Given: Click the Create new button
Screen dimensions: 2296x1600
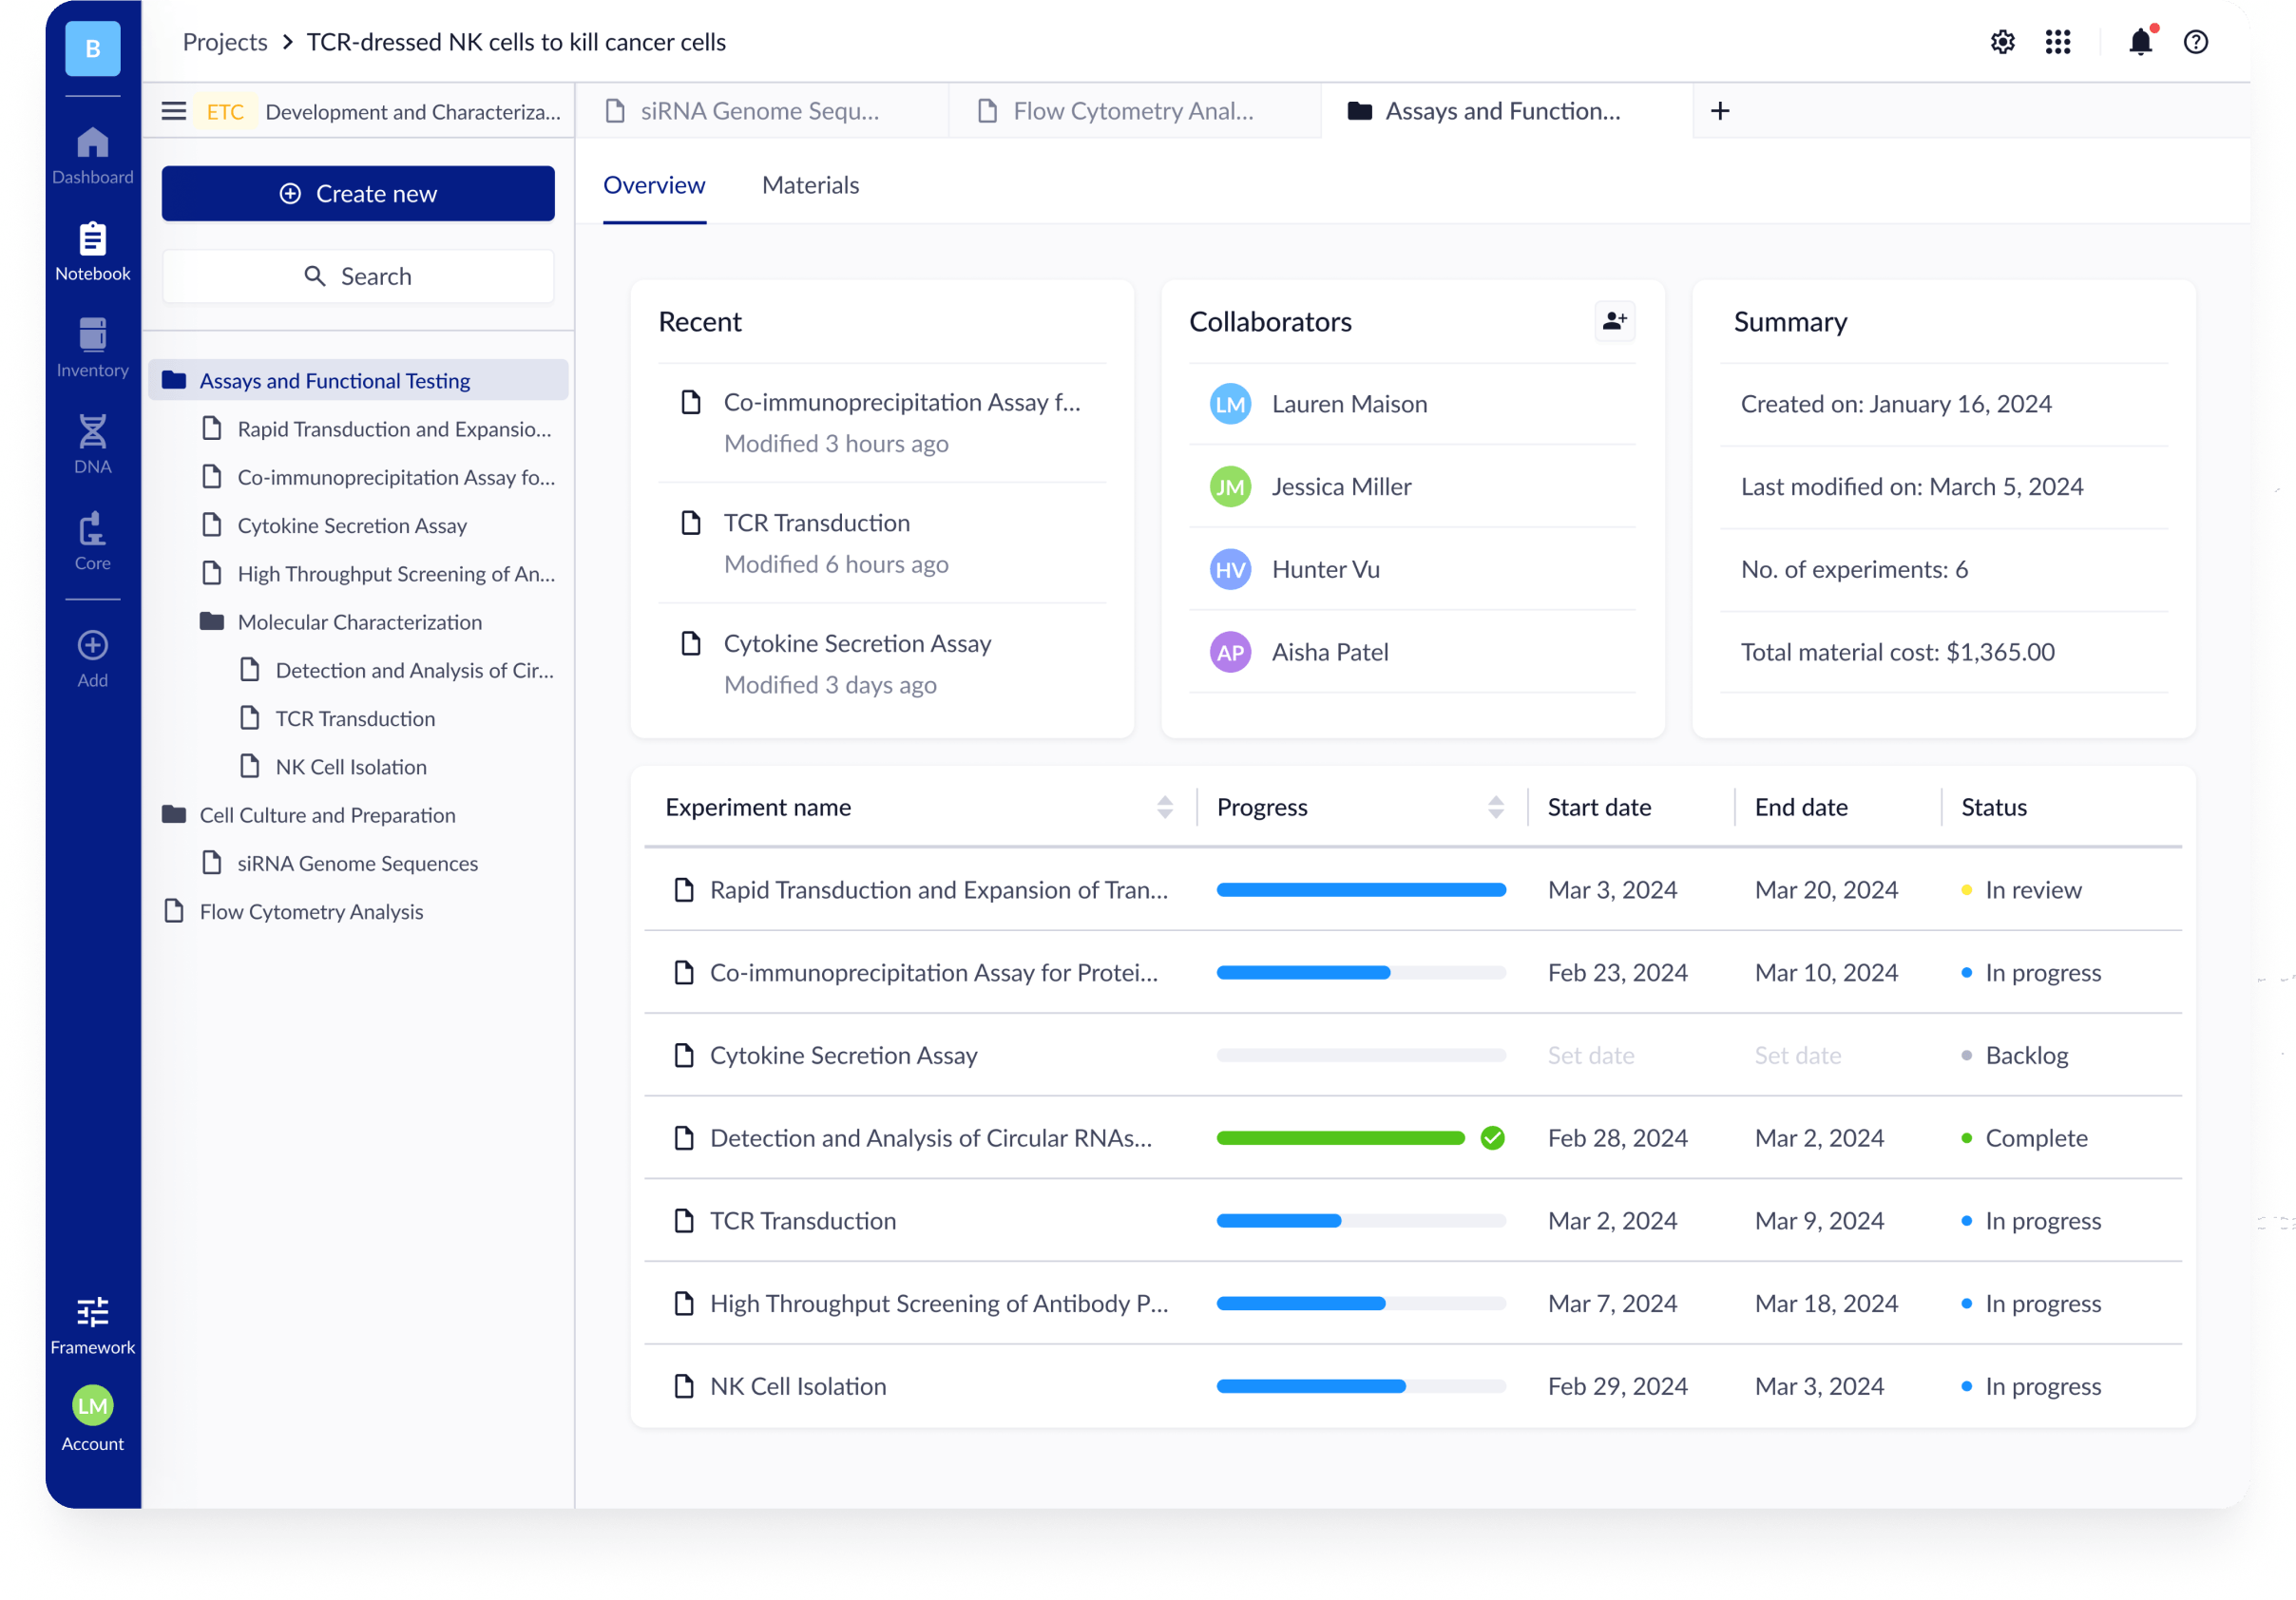Looking at the screenshot, I should (358, 193).
